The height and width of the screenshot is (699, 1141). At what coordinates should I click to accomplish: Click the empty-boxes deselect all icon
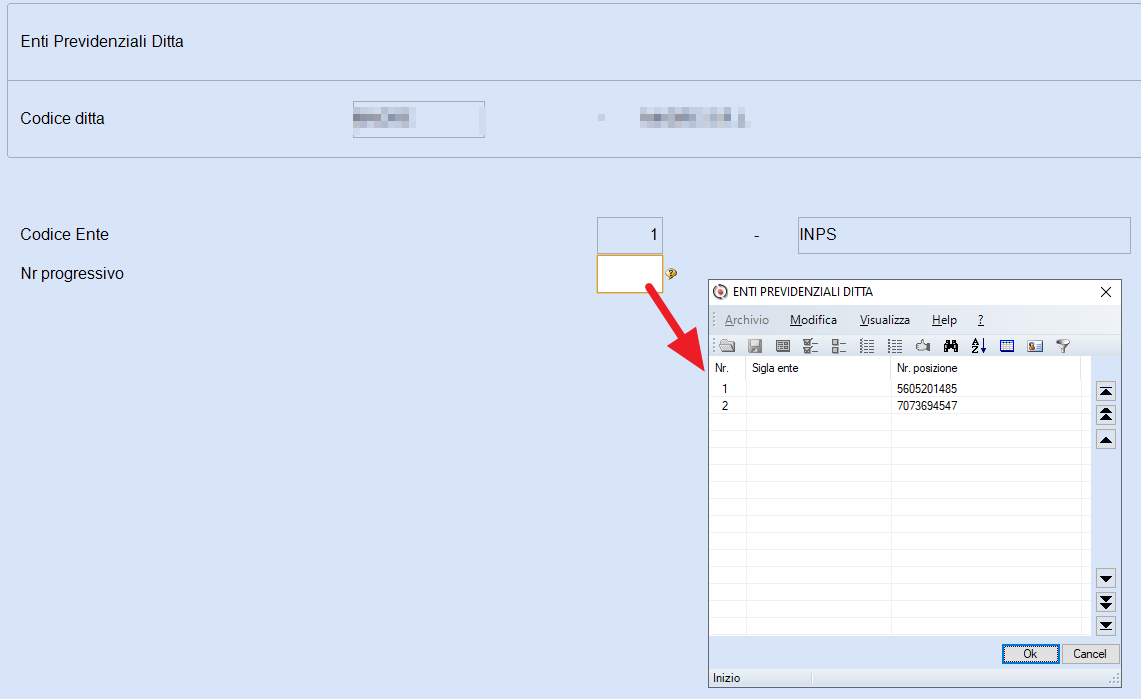839,346
